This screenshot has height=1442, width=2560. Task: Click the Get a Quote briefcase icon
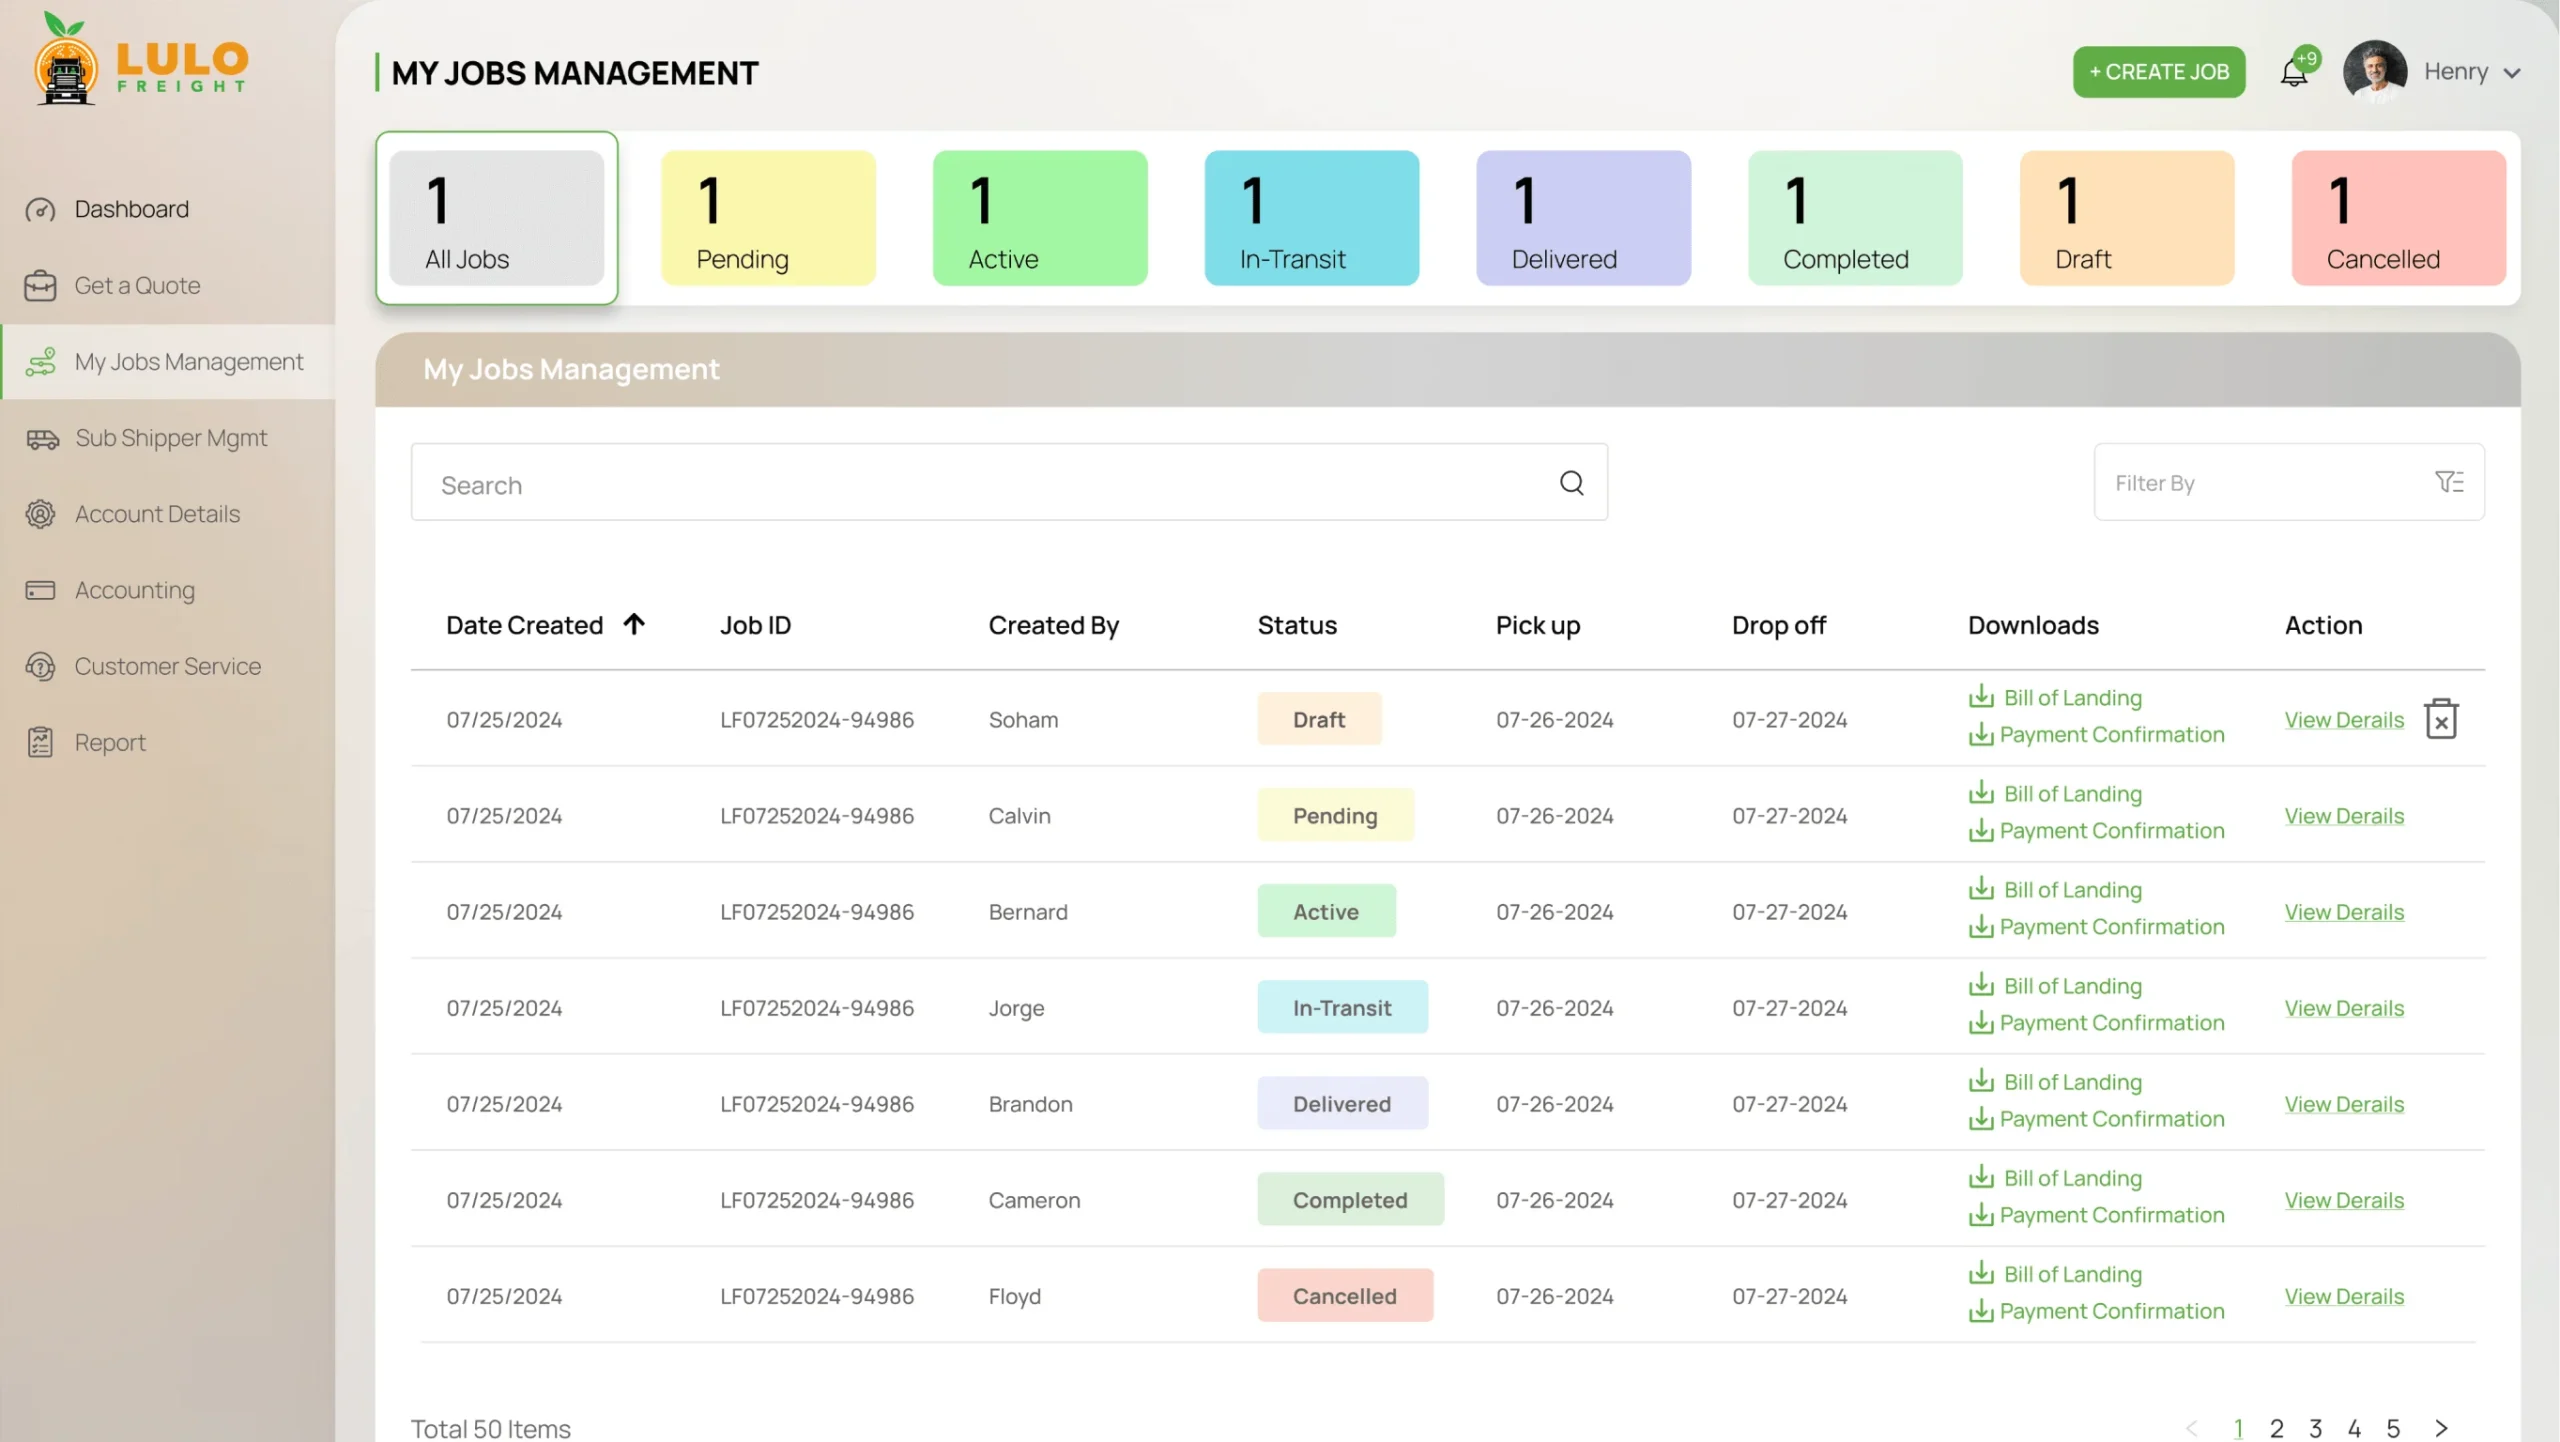[40, 286]
